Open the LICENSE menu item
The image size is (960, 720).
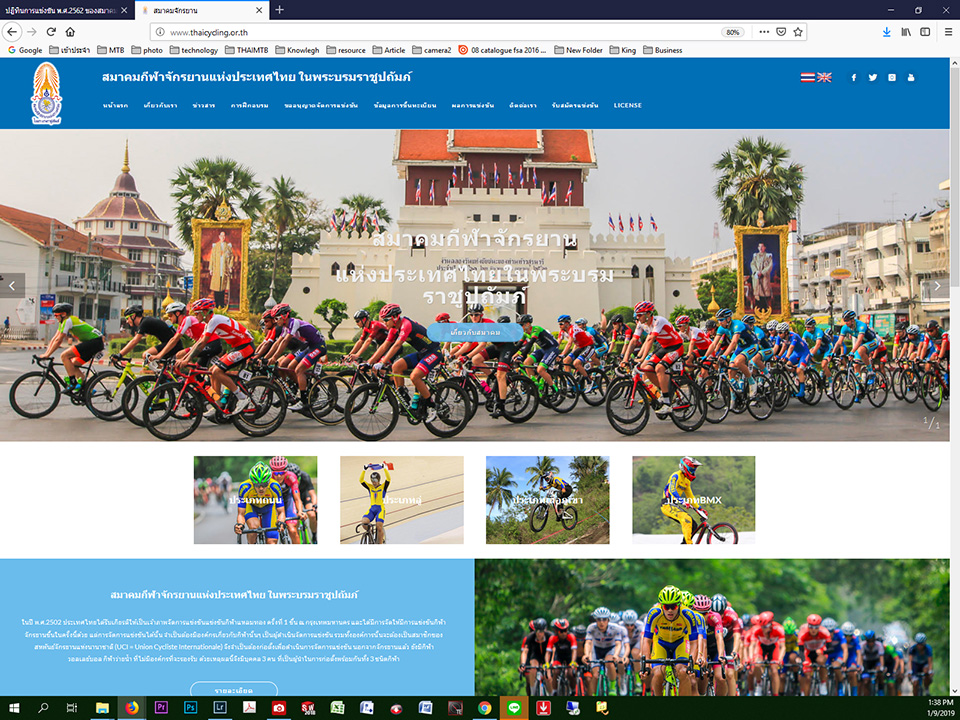(x=628, y=105)
